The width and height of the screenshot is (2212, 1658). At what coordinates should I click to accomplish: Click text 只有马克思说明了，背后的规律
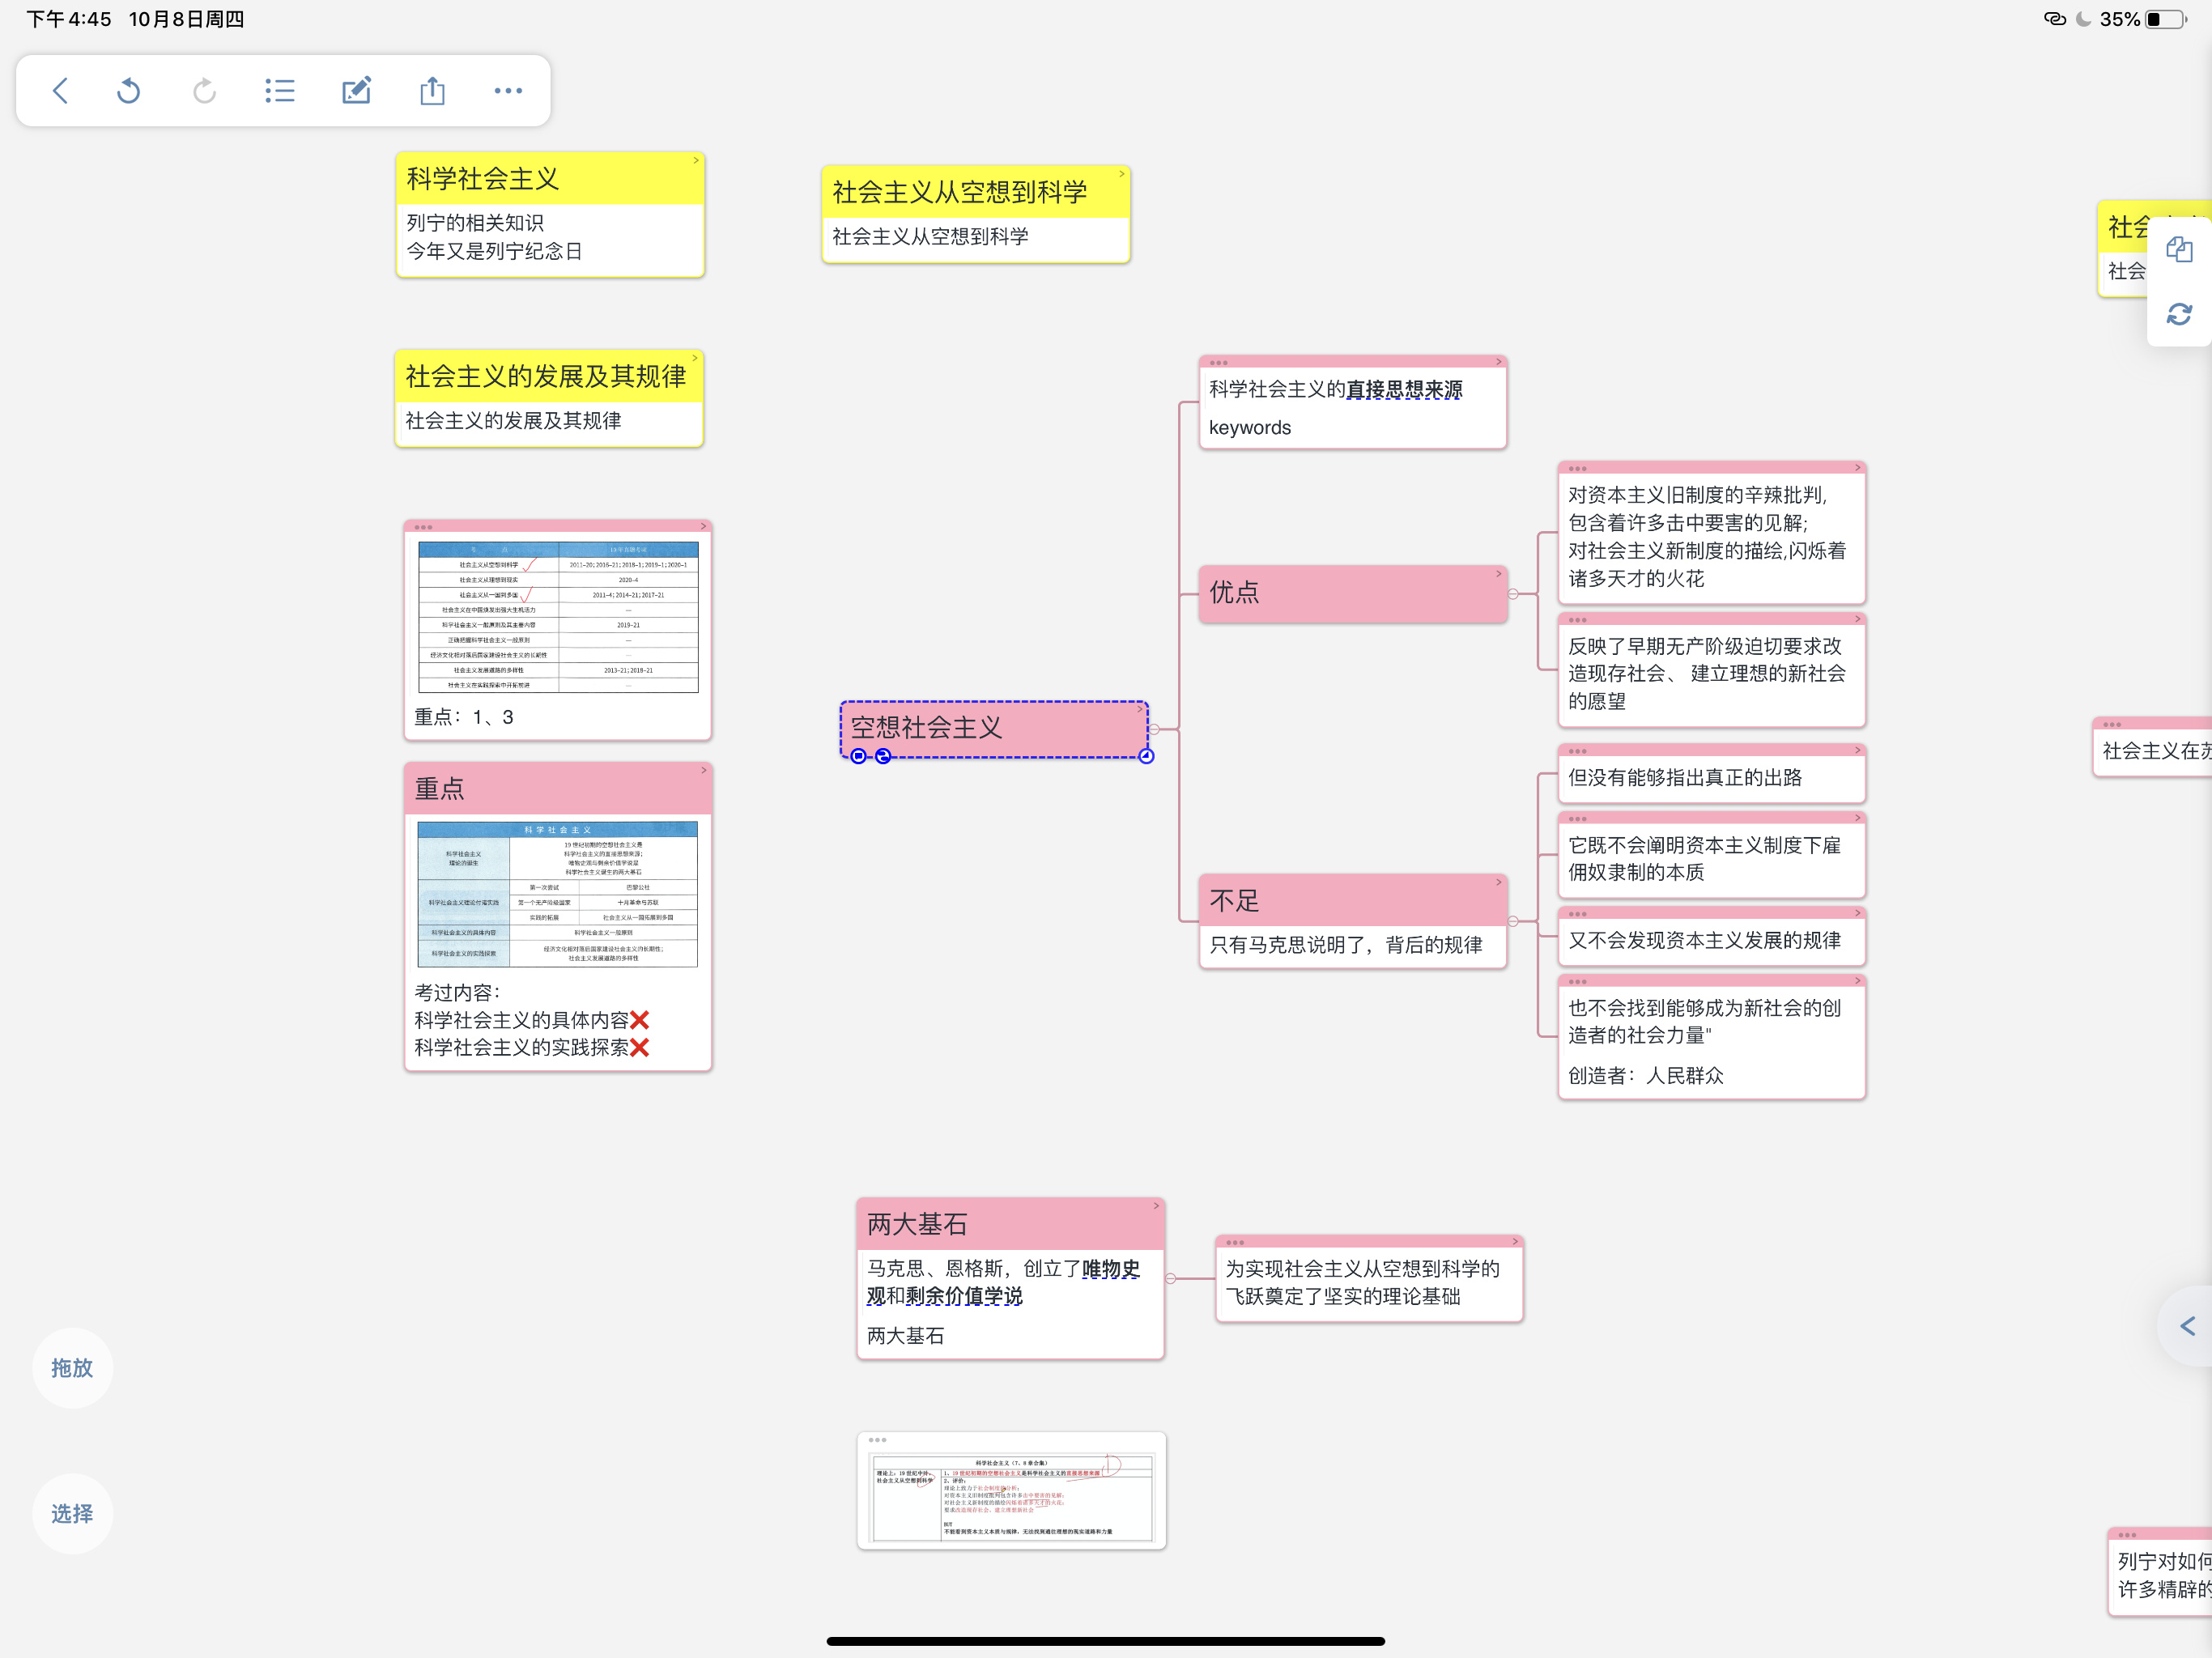tap(1346, 944)
